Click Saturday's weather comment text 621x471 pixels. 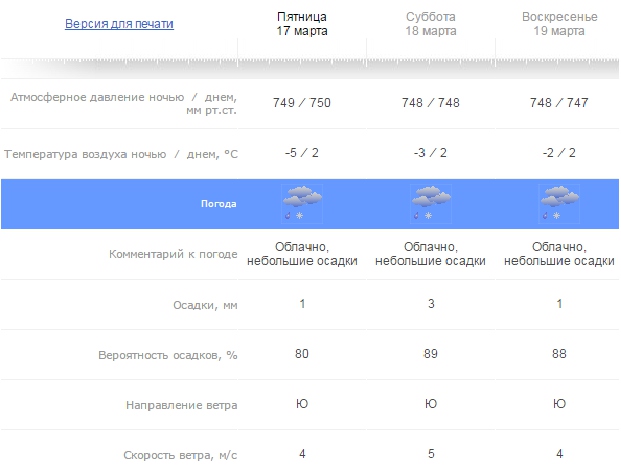point(431,254)
